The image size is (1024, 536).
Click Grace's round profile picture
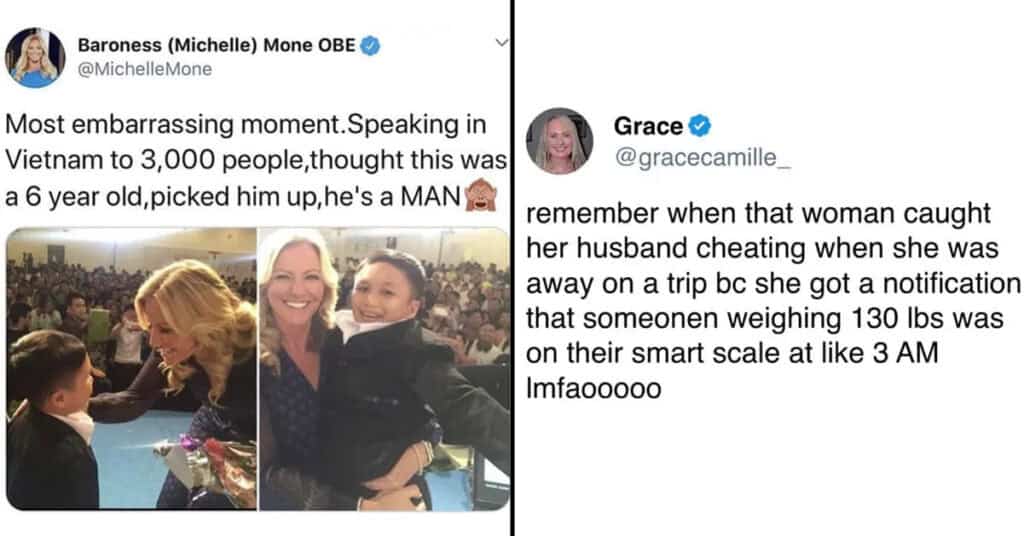[559, 141]
